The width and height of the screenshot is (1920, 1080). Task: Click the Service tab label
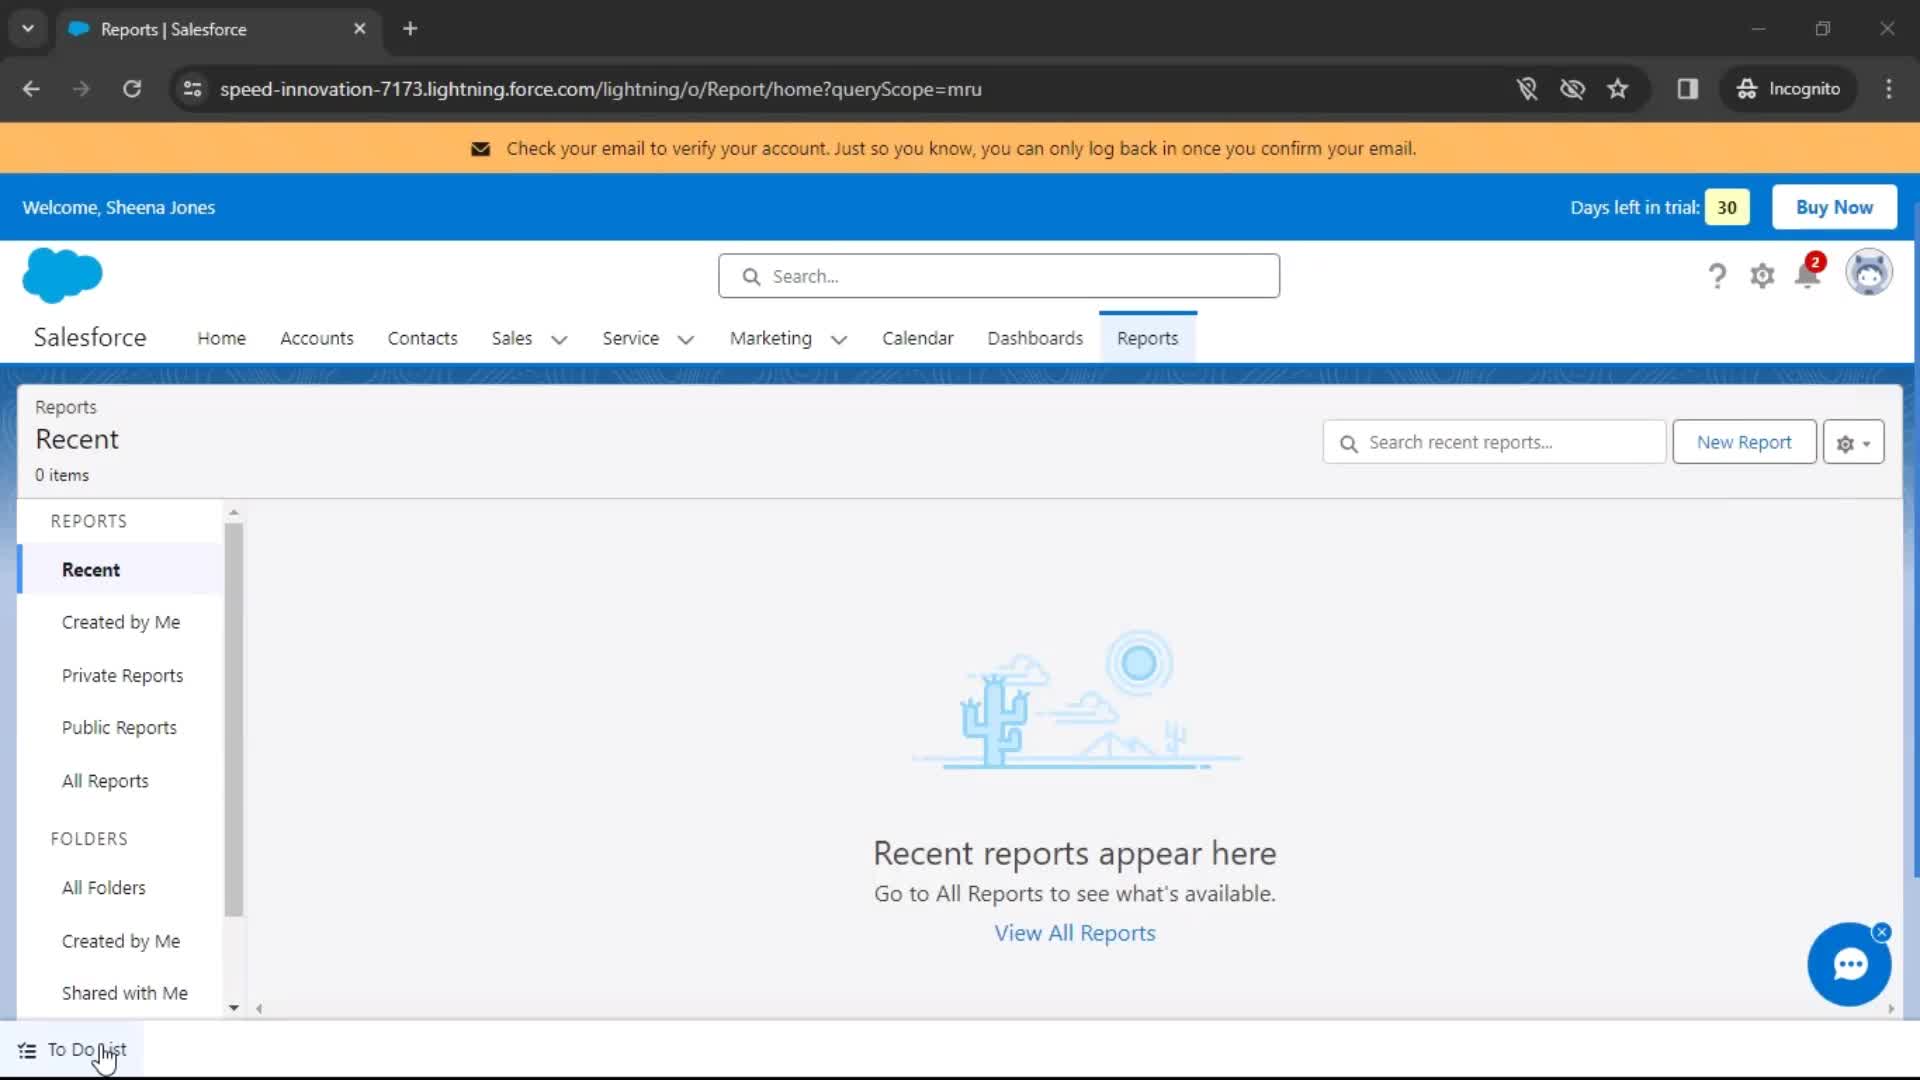[x=630, y=338]
